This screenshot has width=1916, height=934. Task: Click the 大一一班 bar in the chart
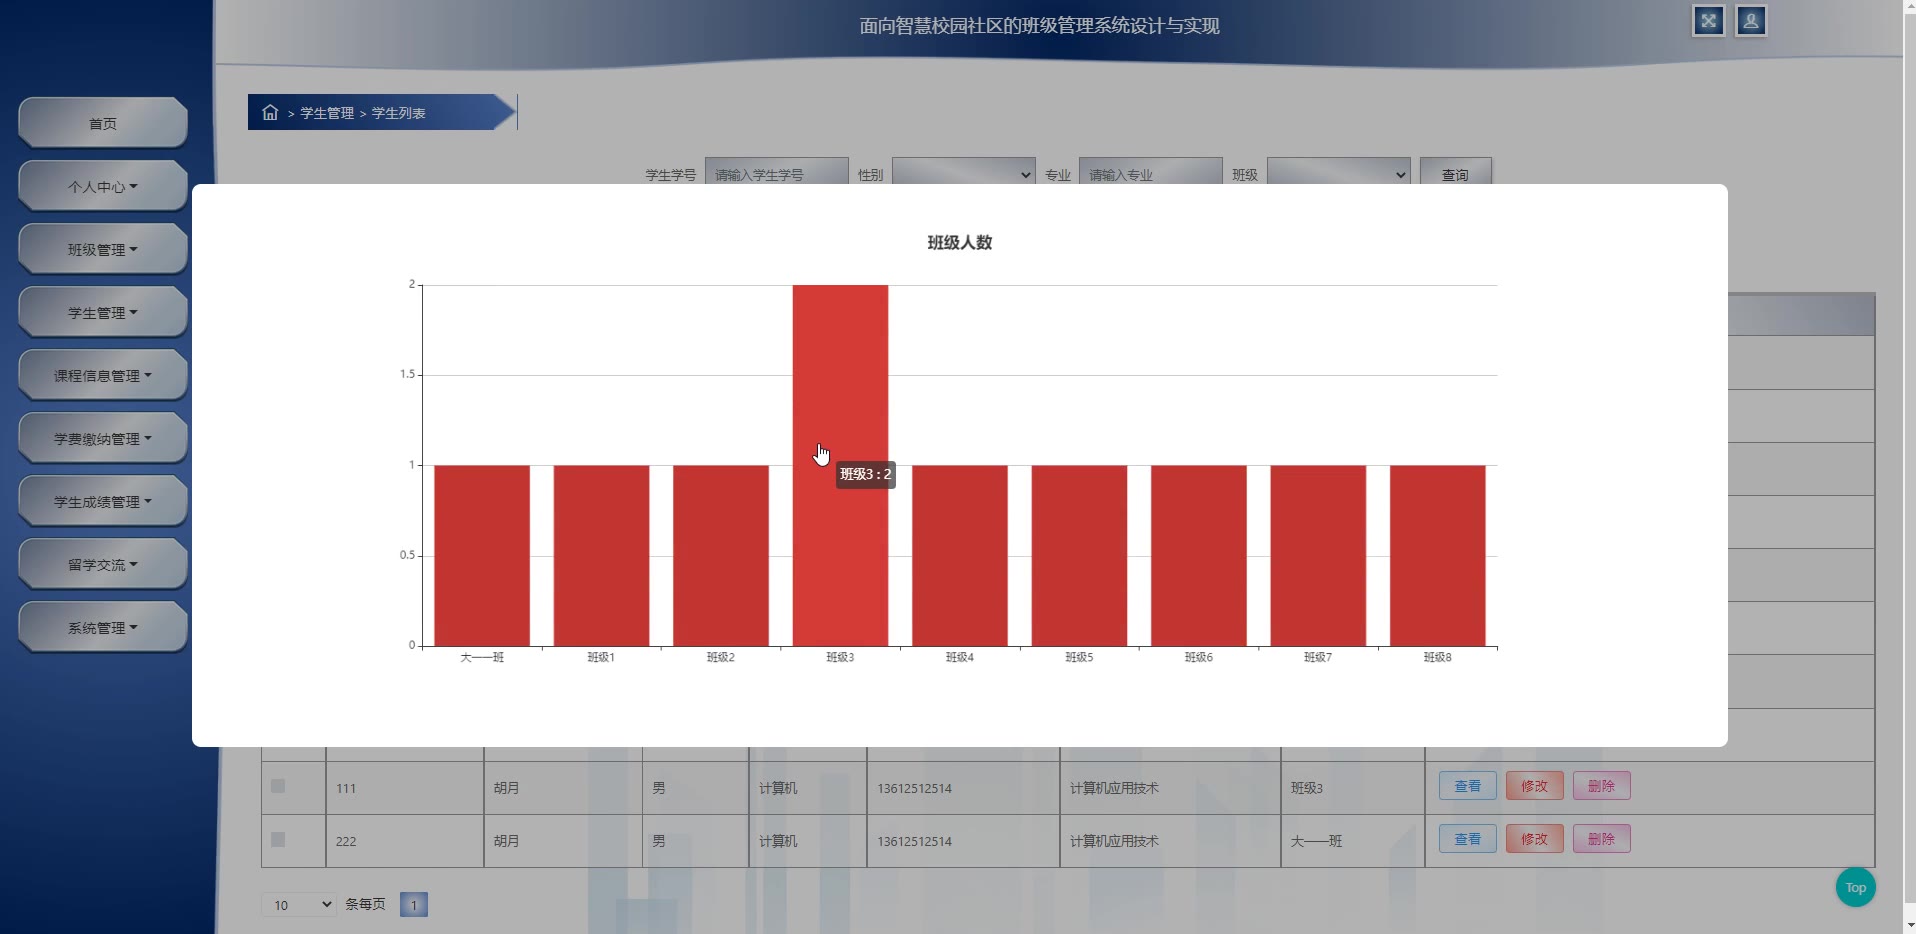[x=482, y=555]
